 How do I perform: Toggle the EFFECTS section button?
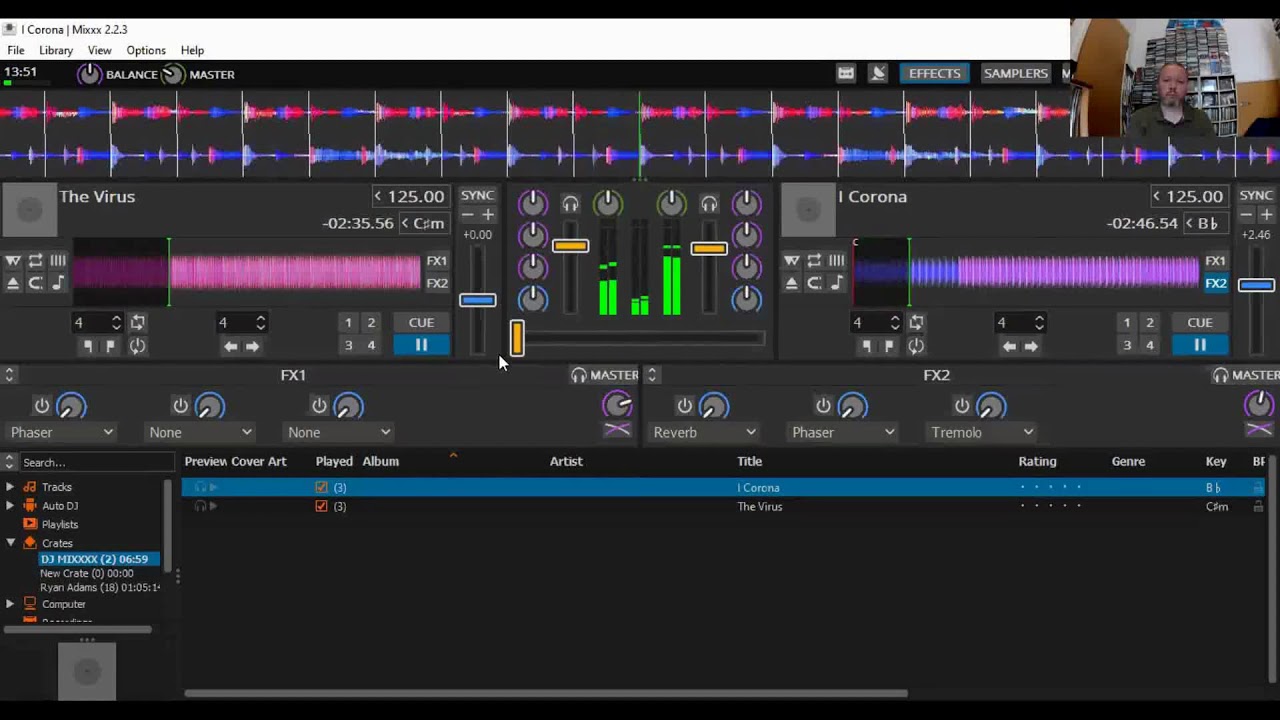click(934, 73)
